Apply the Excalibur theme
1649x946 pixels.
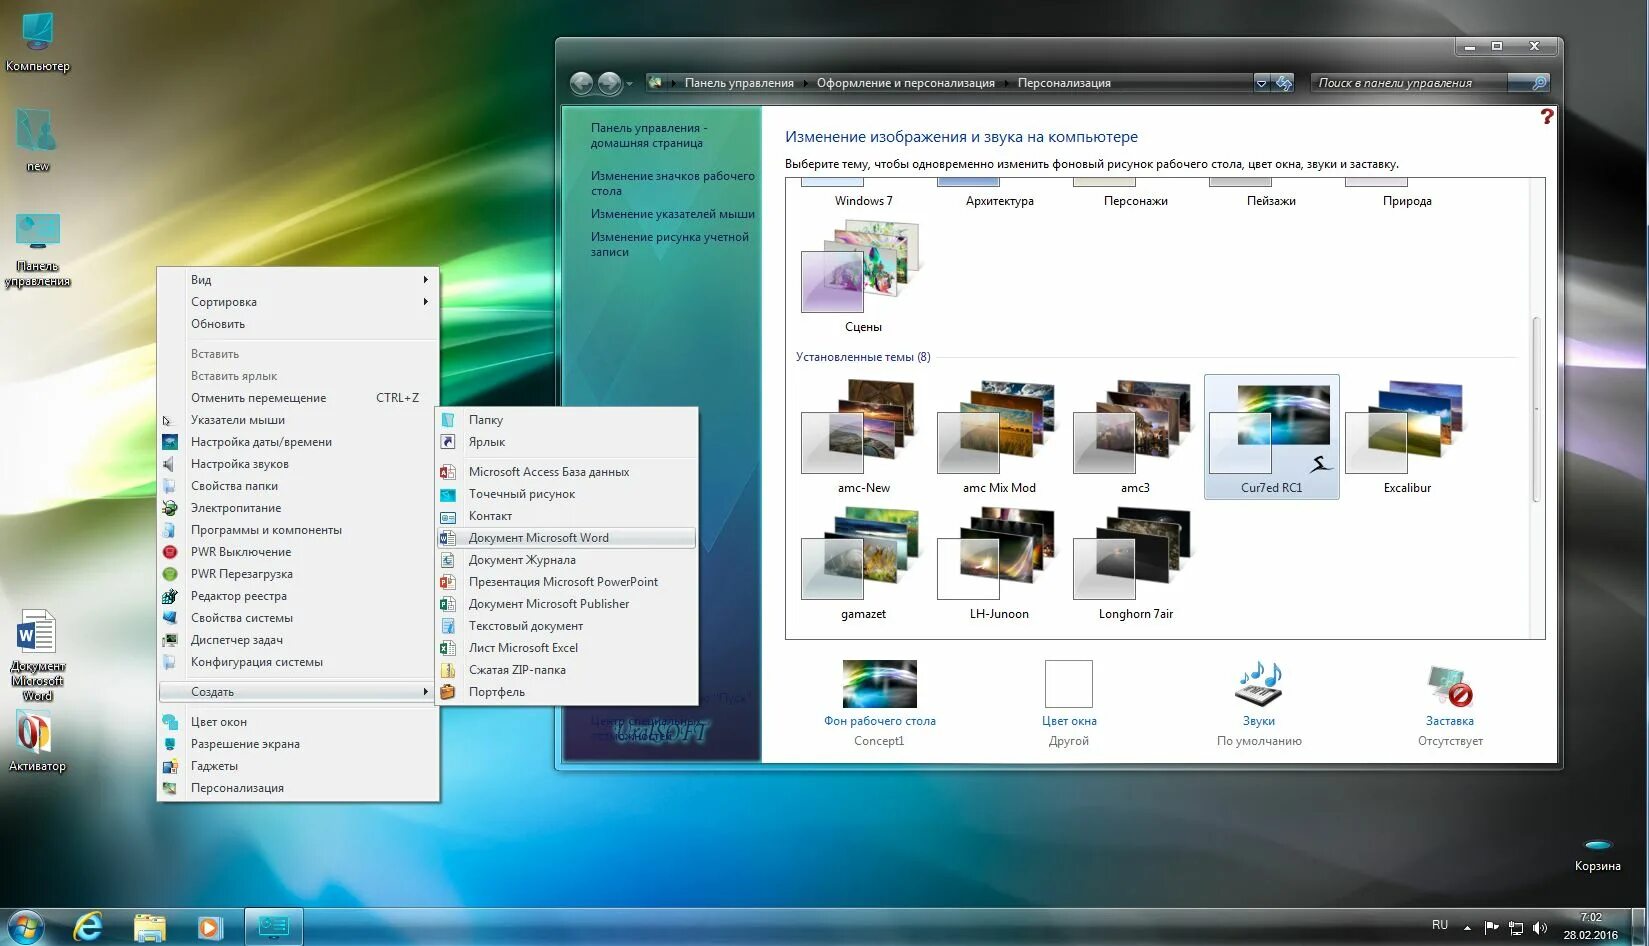tap(1407, 437)
